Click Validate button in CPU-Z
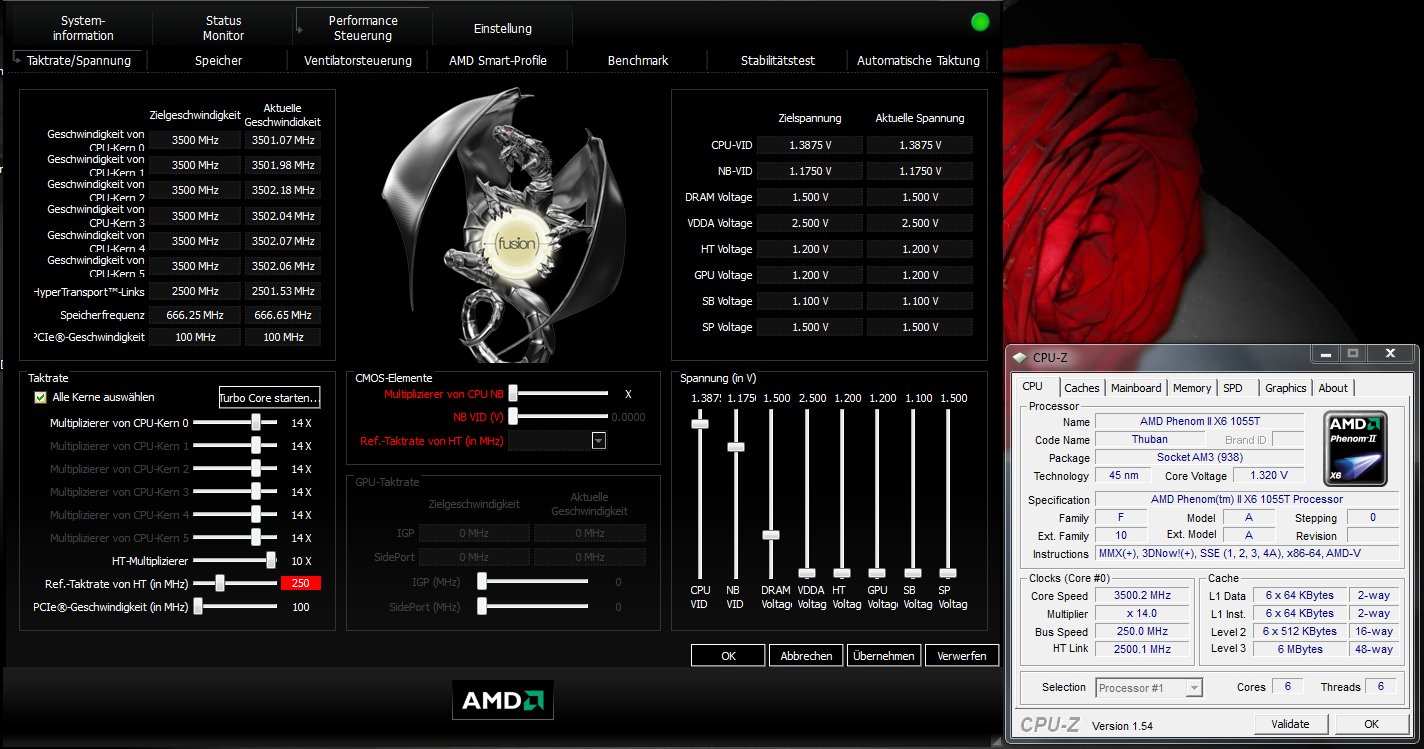The height and width of the screenshot is (749, 1424). coord(1290,724)
